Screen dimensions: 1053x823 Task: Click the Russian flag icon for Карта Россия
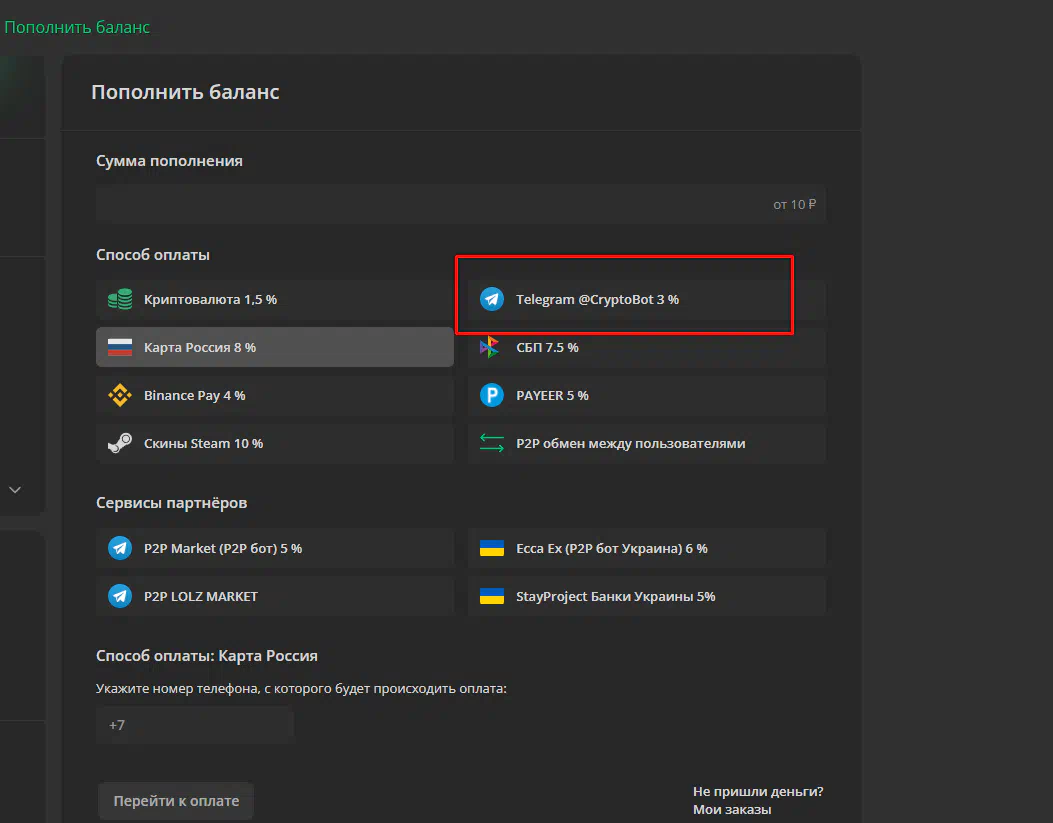point(120,347)
